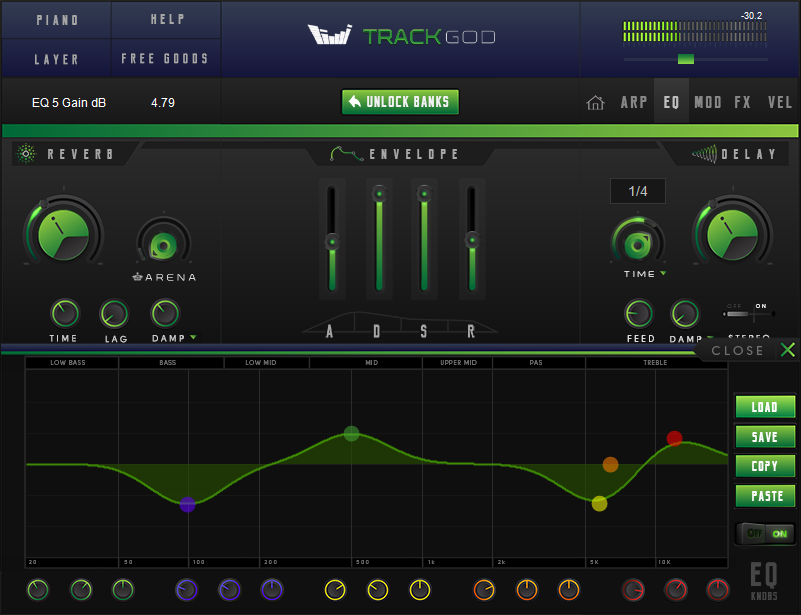Adjust the delay DAMP knob
The image size is (801, 615).
pyautogui.click(x=685, y=314)
